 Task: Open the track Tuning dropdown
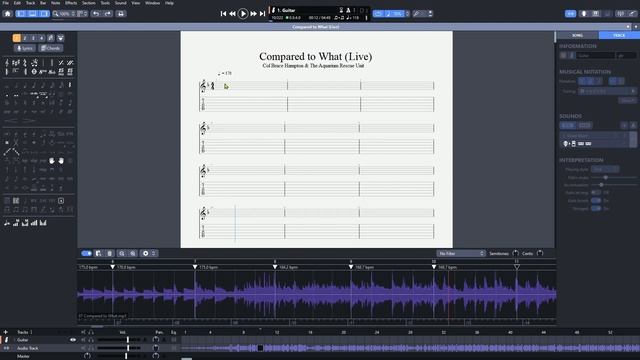tap(608, 91)
